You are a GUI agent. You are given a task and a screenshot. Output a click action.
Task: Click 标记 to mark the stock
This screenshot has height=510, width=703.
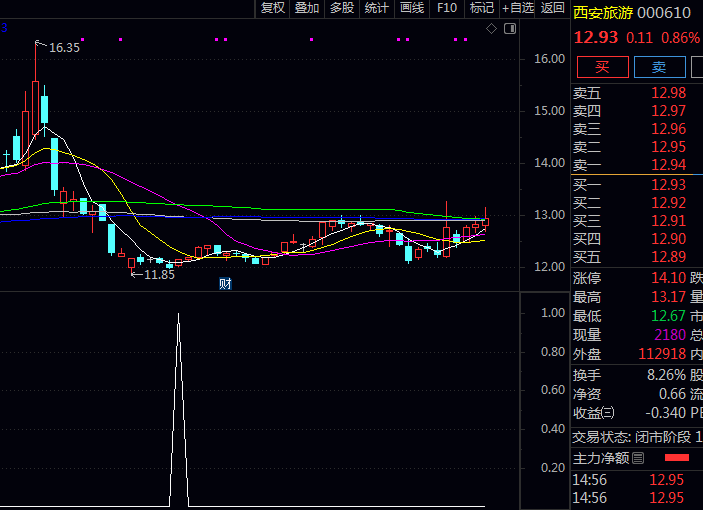482,8
